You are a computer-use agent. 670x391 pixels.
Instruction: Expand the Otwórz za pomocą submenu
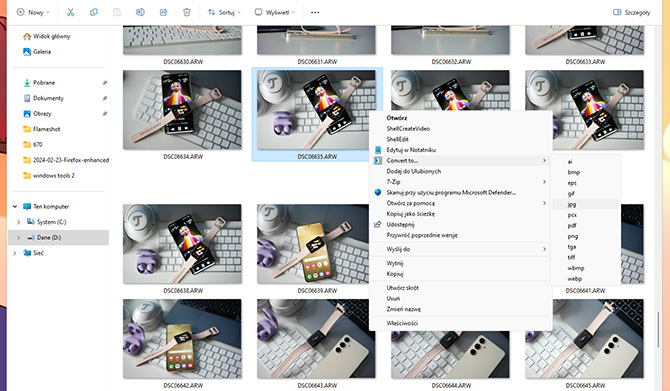coord(461,203)
